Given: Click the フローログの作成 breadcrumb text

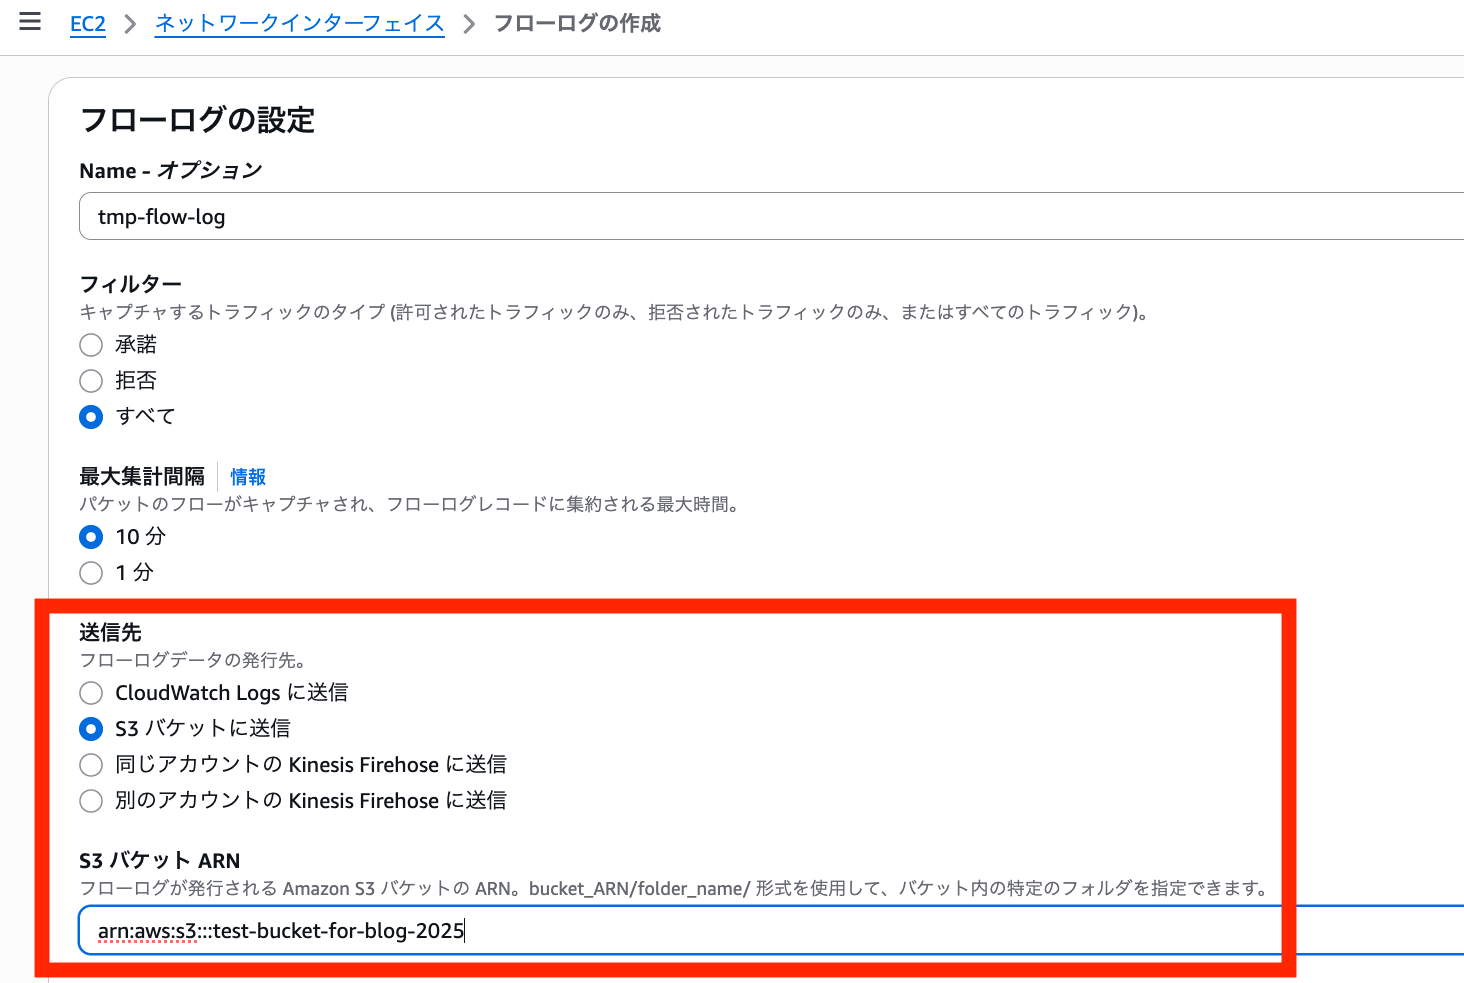Looking at the screenshot, I should (577, 24).
